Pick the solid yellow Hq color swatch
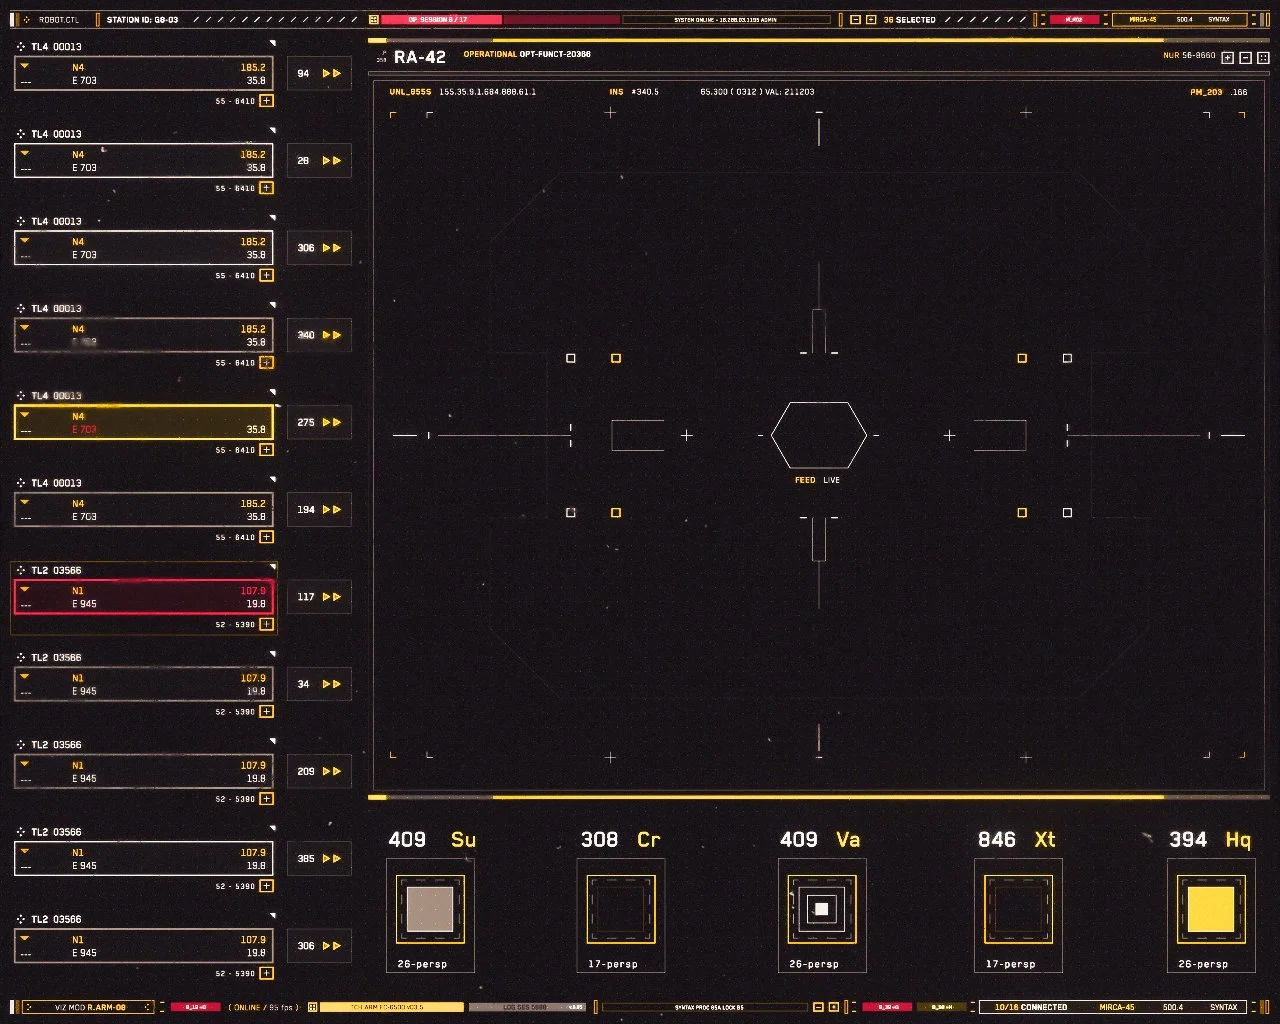This screenshot has height=1024, width=1280. pos(1211,910)
